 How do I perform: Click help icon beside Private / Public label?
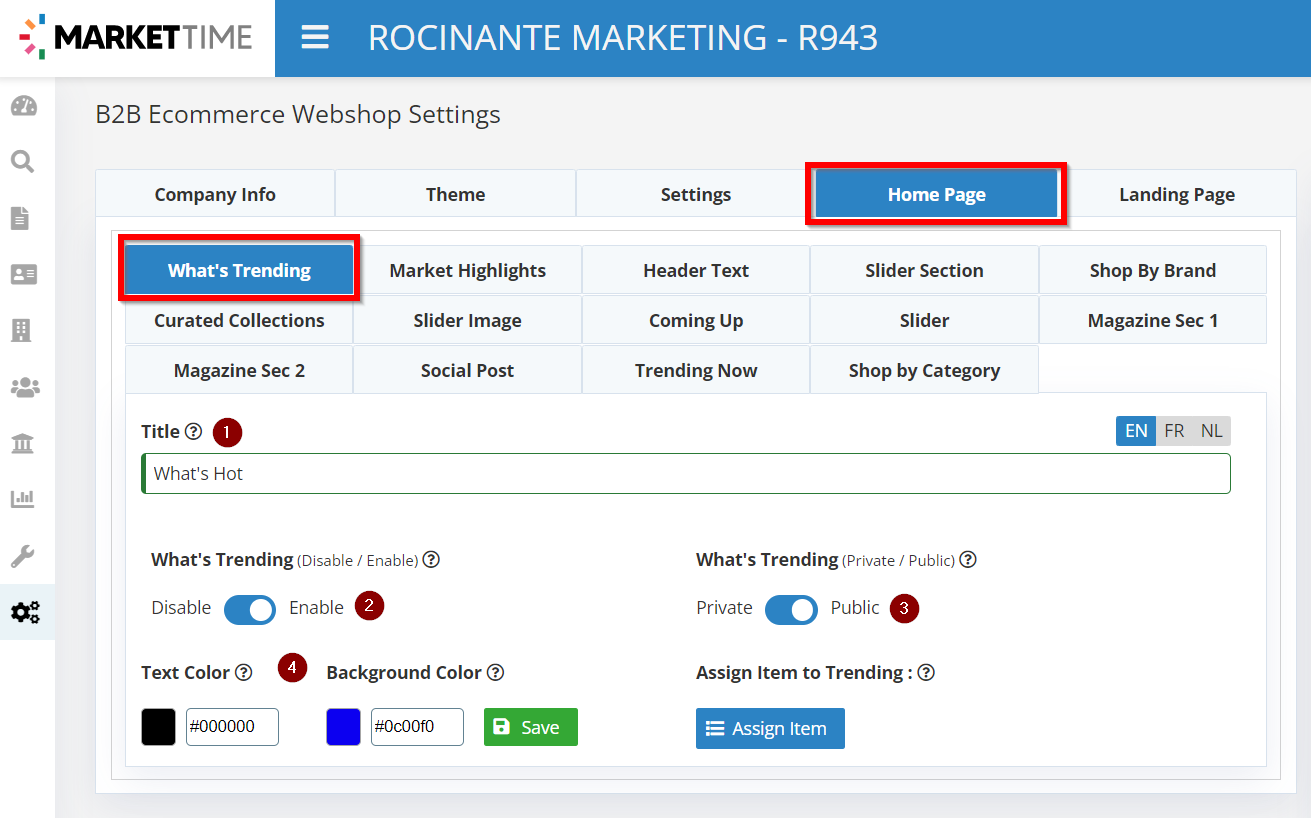coord(968,560)
